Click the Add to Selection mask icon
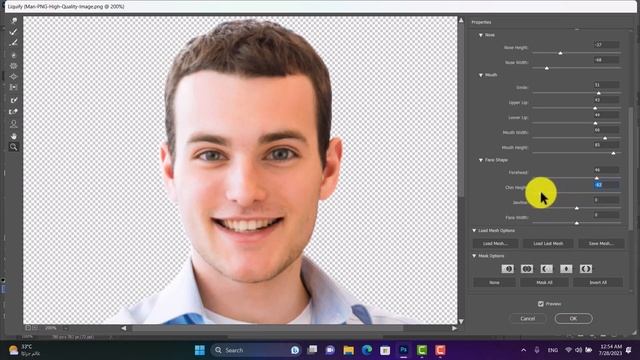 (527, 269)
